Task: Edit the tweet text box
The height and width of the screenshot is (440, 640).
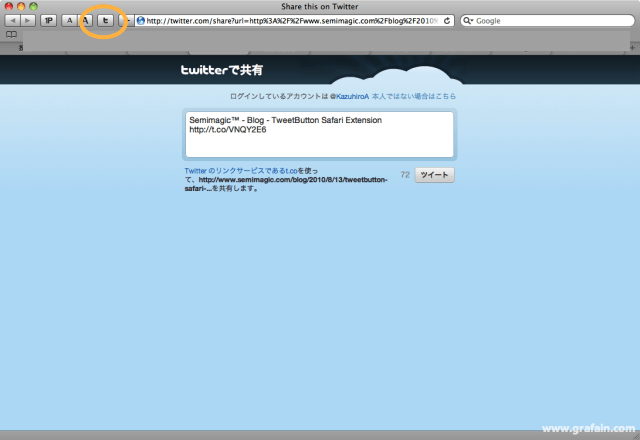Action: point(320,134)
